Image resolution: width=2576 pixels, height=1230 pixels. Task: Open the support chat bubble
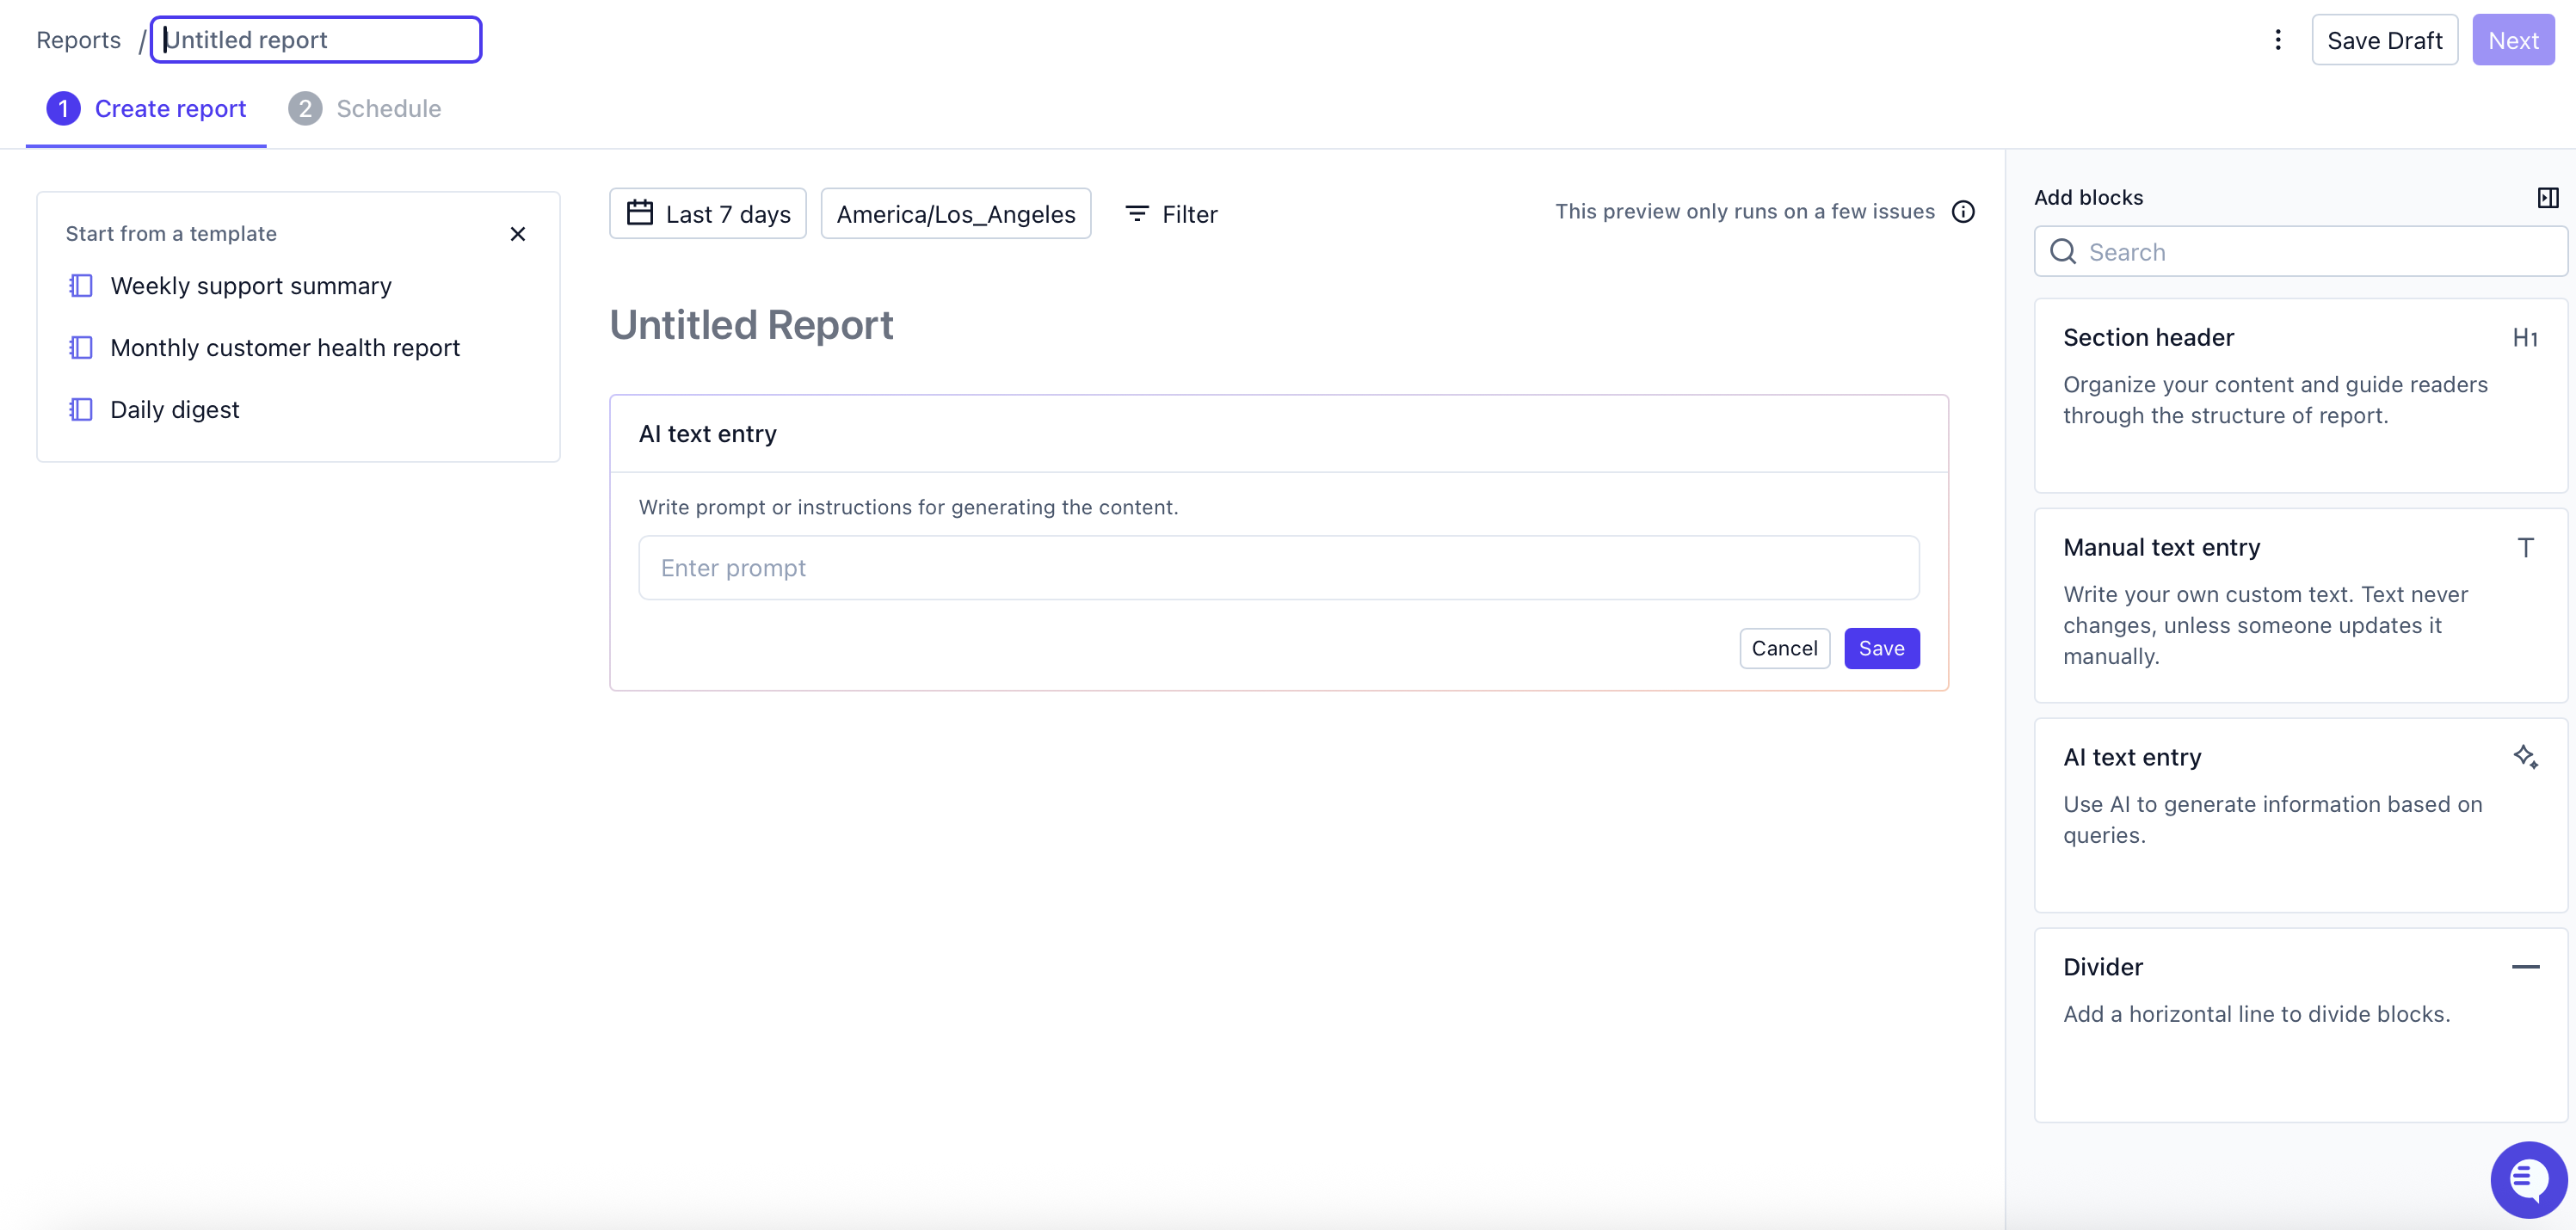2527,1180
